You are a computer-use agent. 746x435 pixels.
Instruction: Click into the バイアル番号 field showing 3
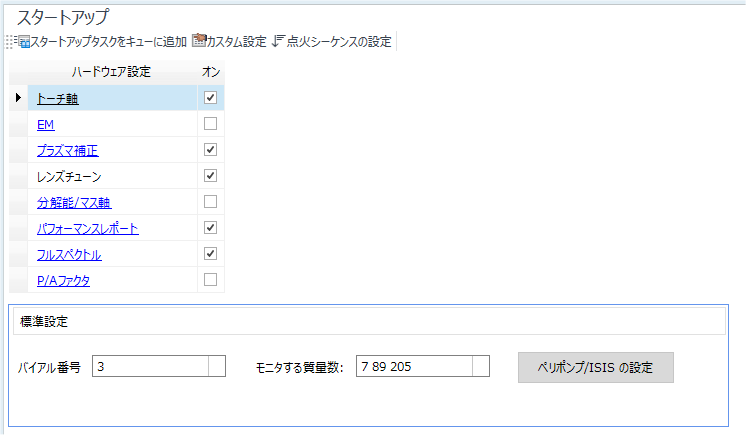[150, 366]
